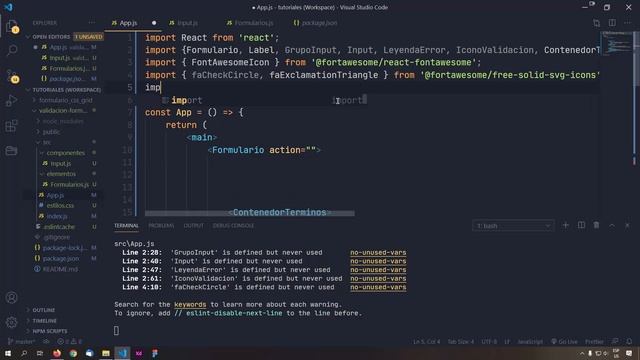Image resolution: width=640 pixels, height=360 pixels.
Task: Expand the node_modules folder
Action: 63,121
